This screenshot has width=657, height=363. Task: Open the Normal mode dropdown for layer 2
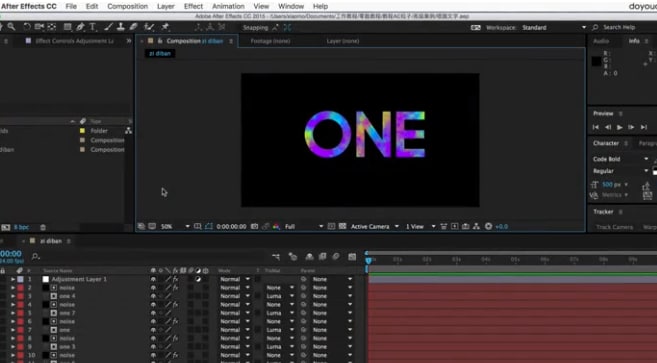tap(235, 288)
